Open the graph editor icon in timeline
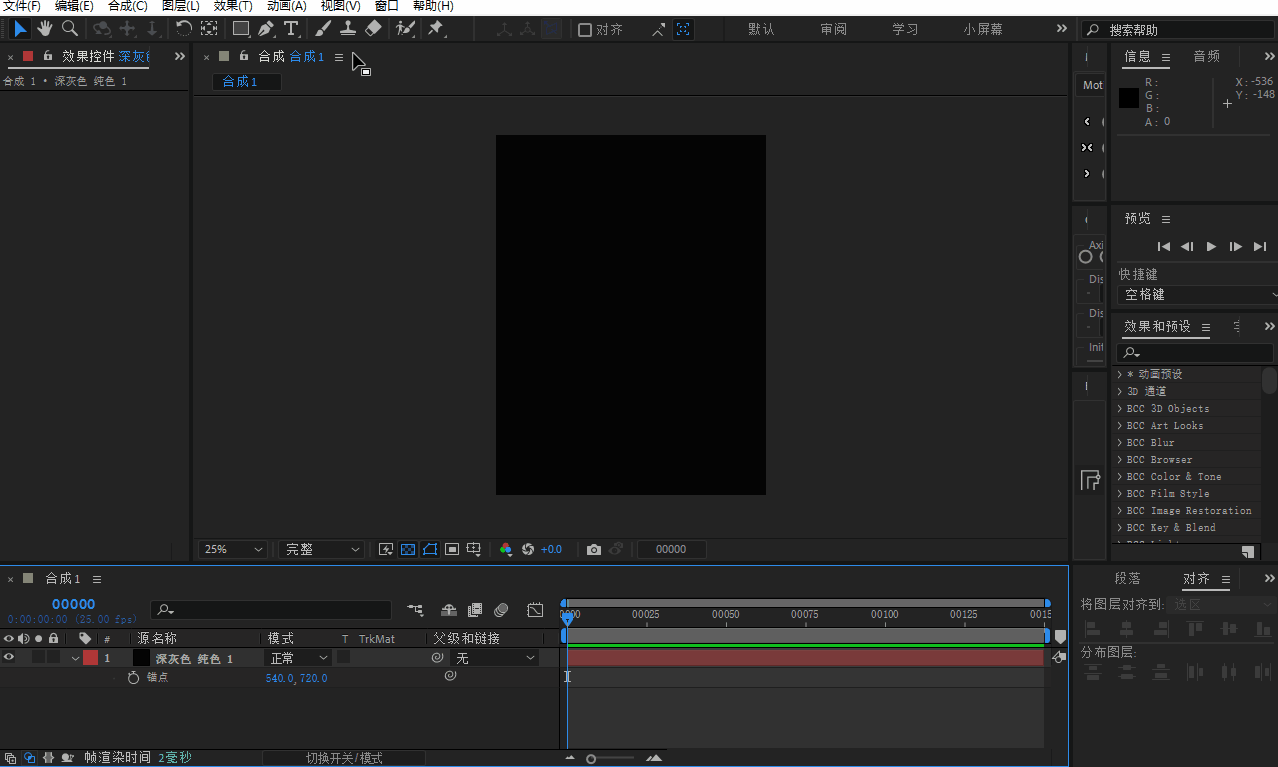The image size is (1278, 767). coord(535,609)
